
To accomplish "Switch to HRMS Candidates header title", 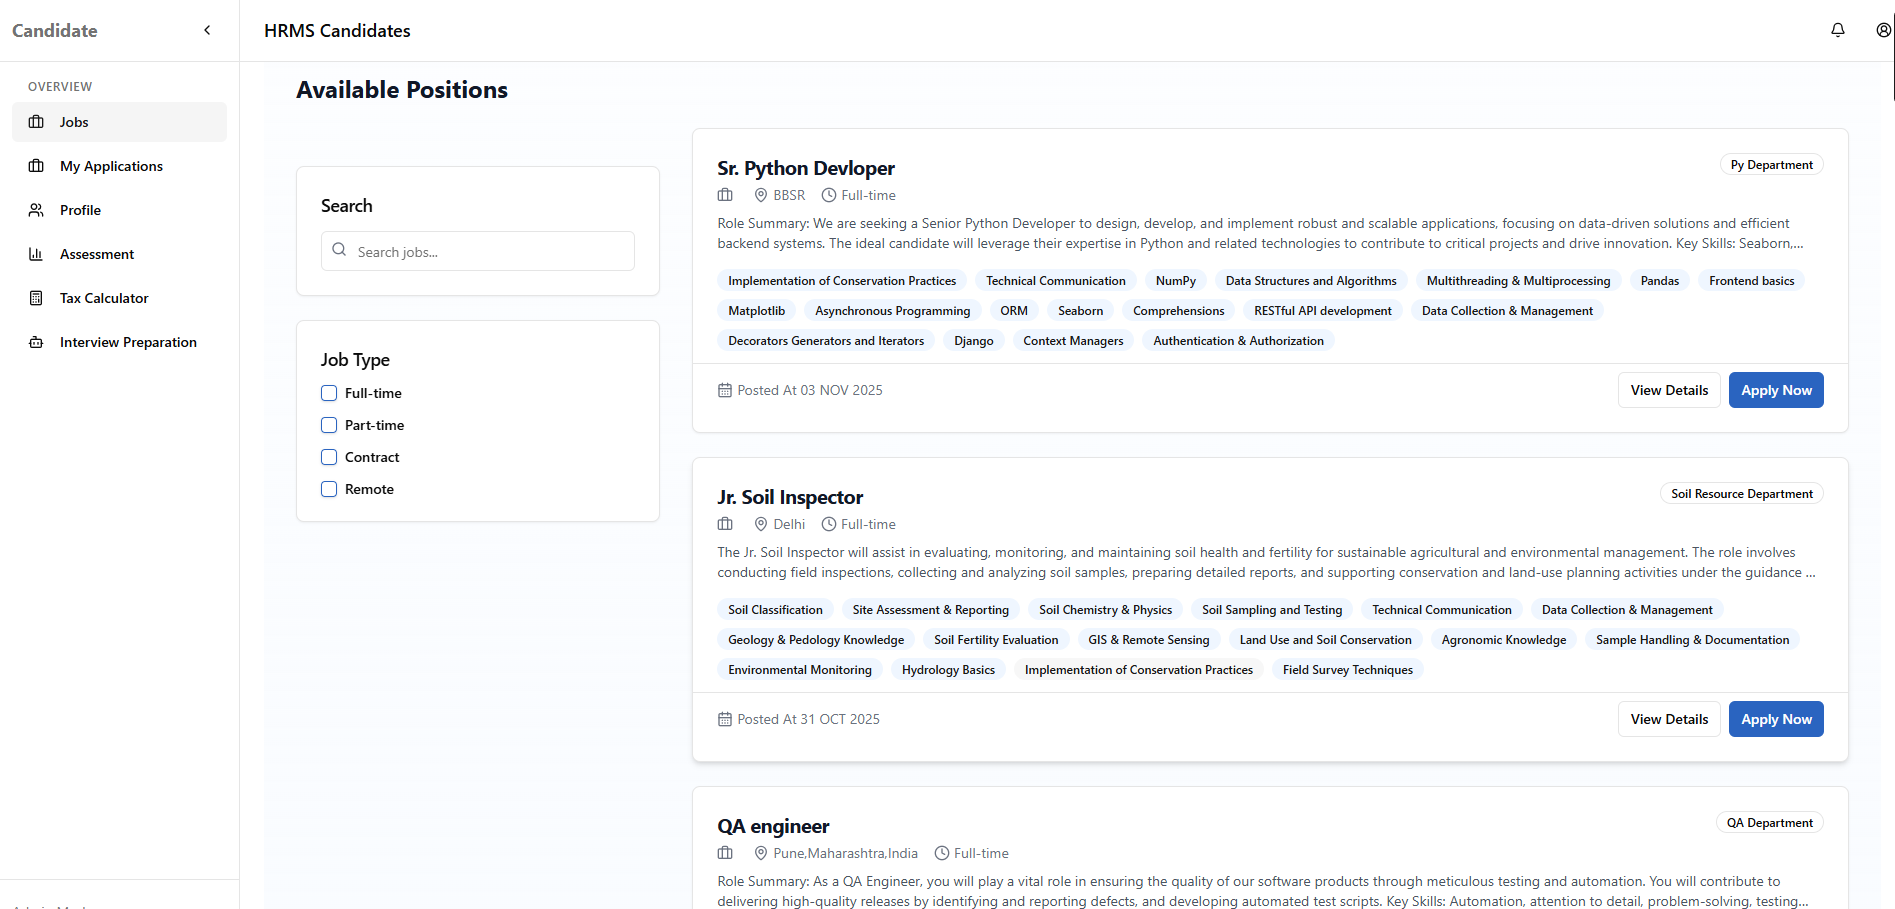I will 336,31.
